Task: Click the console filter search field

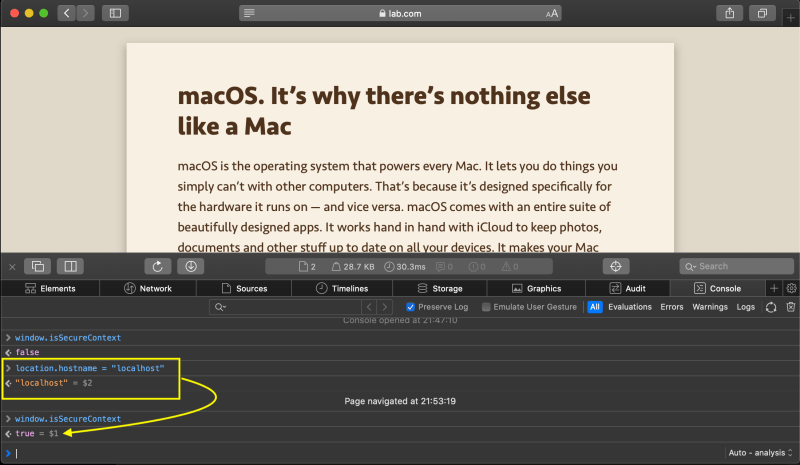Action: pos(285,307)
